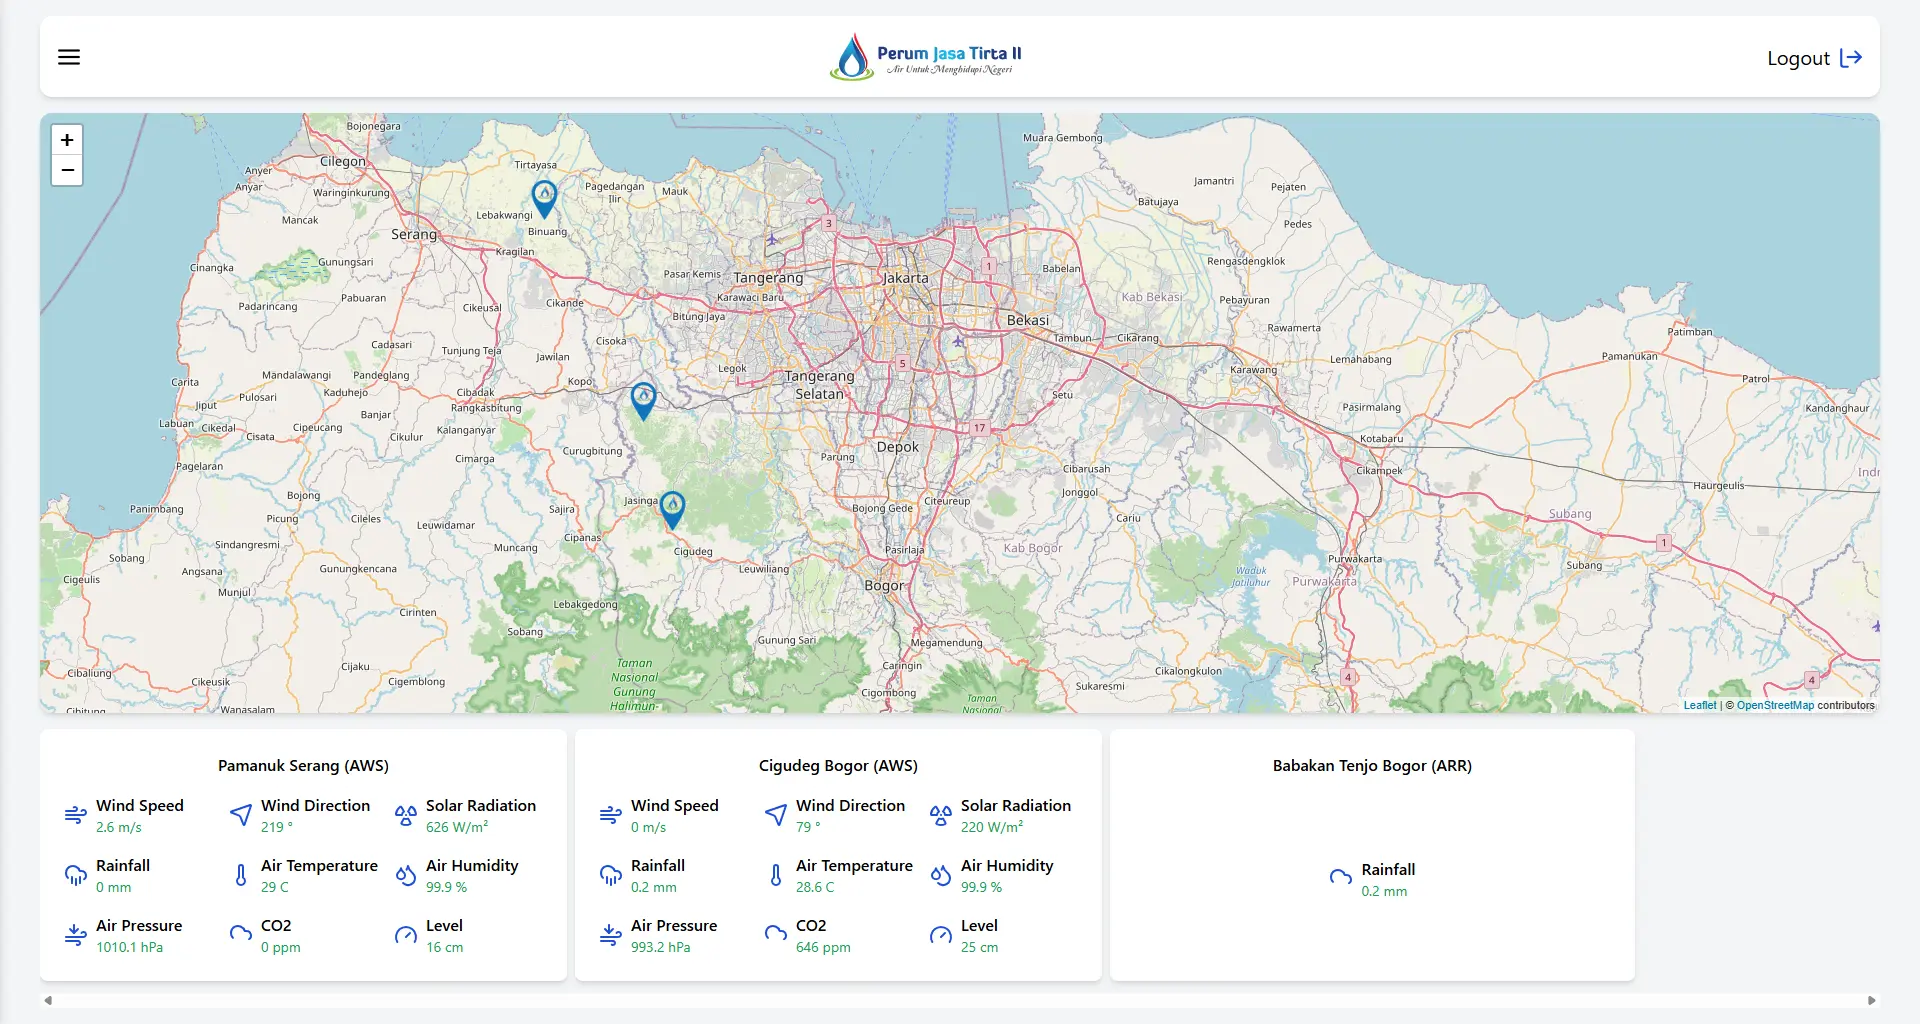Click Babakan Tenjo Rainfall cloud icon
Screen dimensions: 1920x1024
[1340, 878]
